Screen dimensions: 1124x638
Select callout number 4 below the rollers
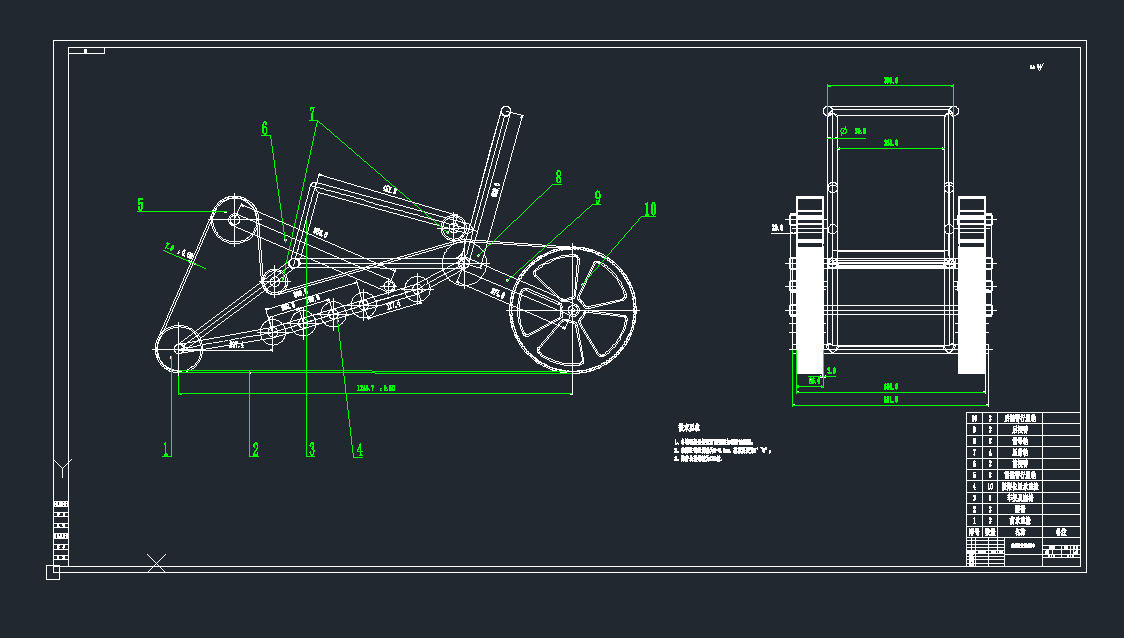[358, 450]
